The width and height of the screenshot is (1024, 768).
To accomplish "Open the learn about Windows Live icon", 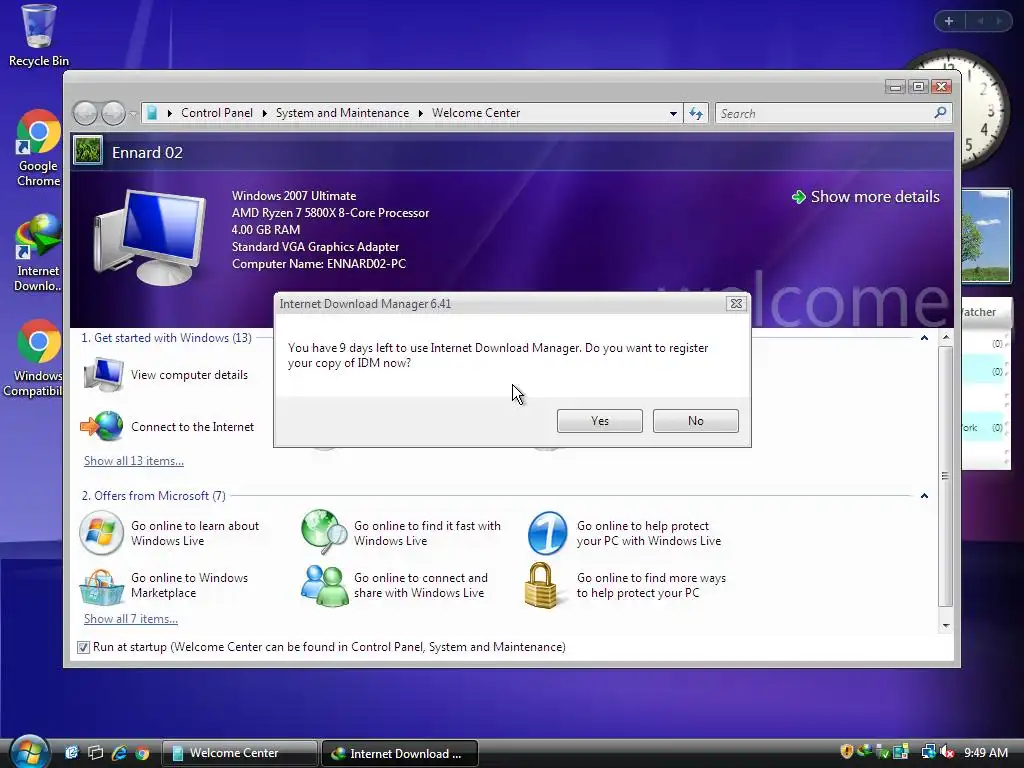I will 101,533.
